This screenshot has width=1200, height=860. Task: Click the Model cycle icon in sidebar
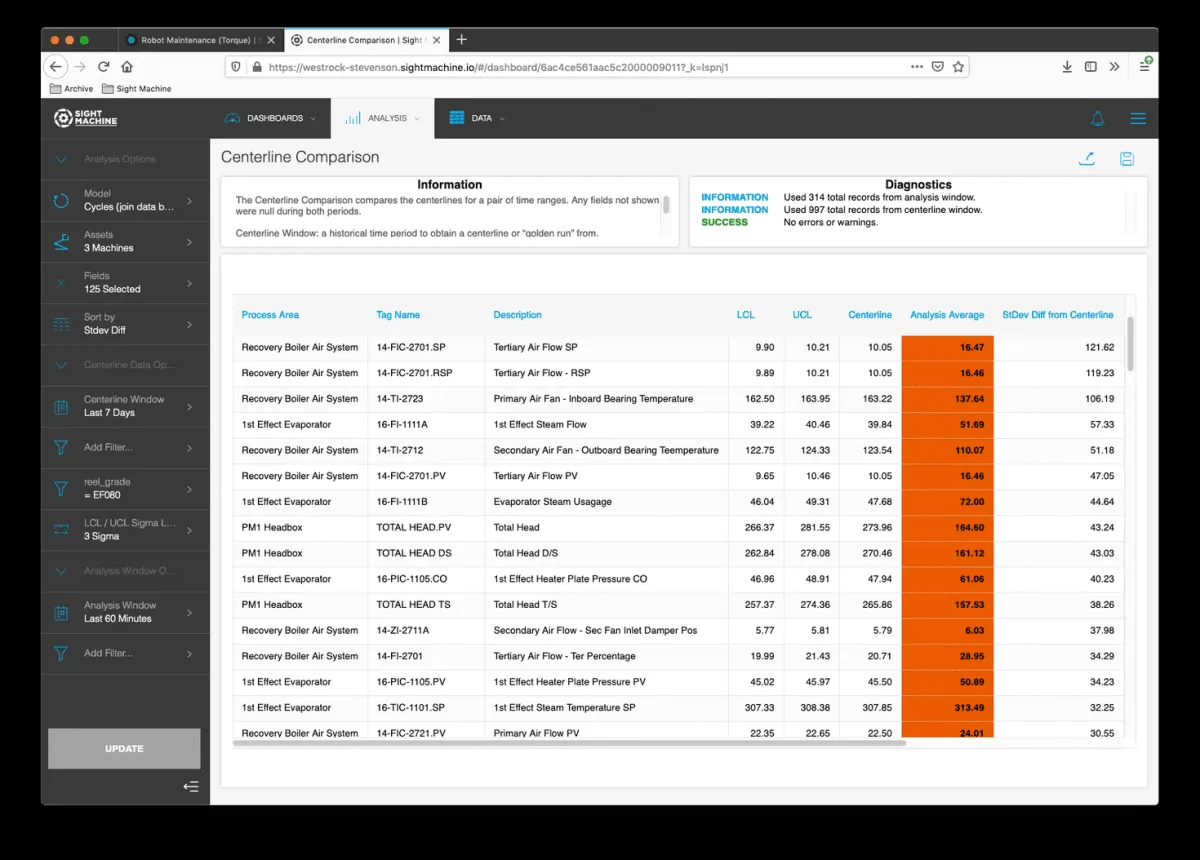coord(61,200)
